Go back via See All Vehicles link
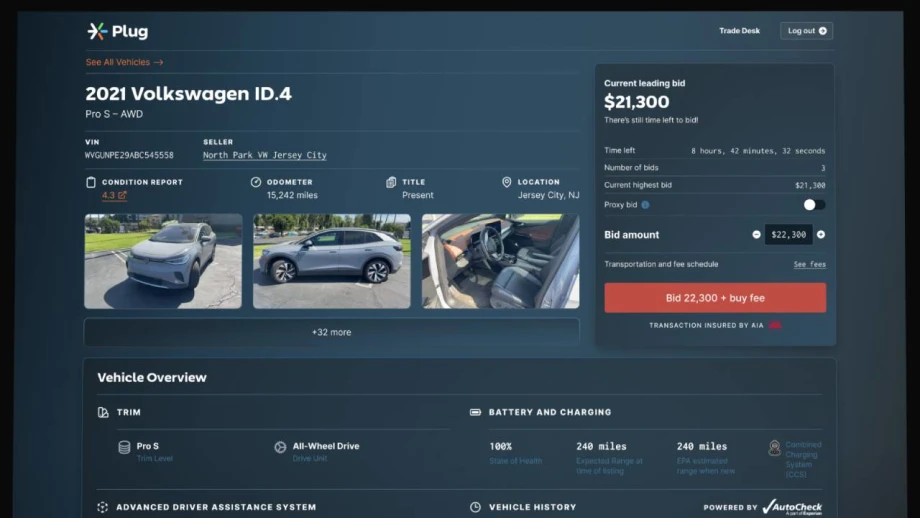Viewport: 920px width, 518px height. click(x=124, y=62)
